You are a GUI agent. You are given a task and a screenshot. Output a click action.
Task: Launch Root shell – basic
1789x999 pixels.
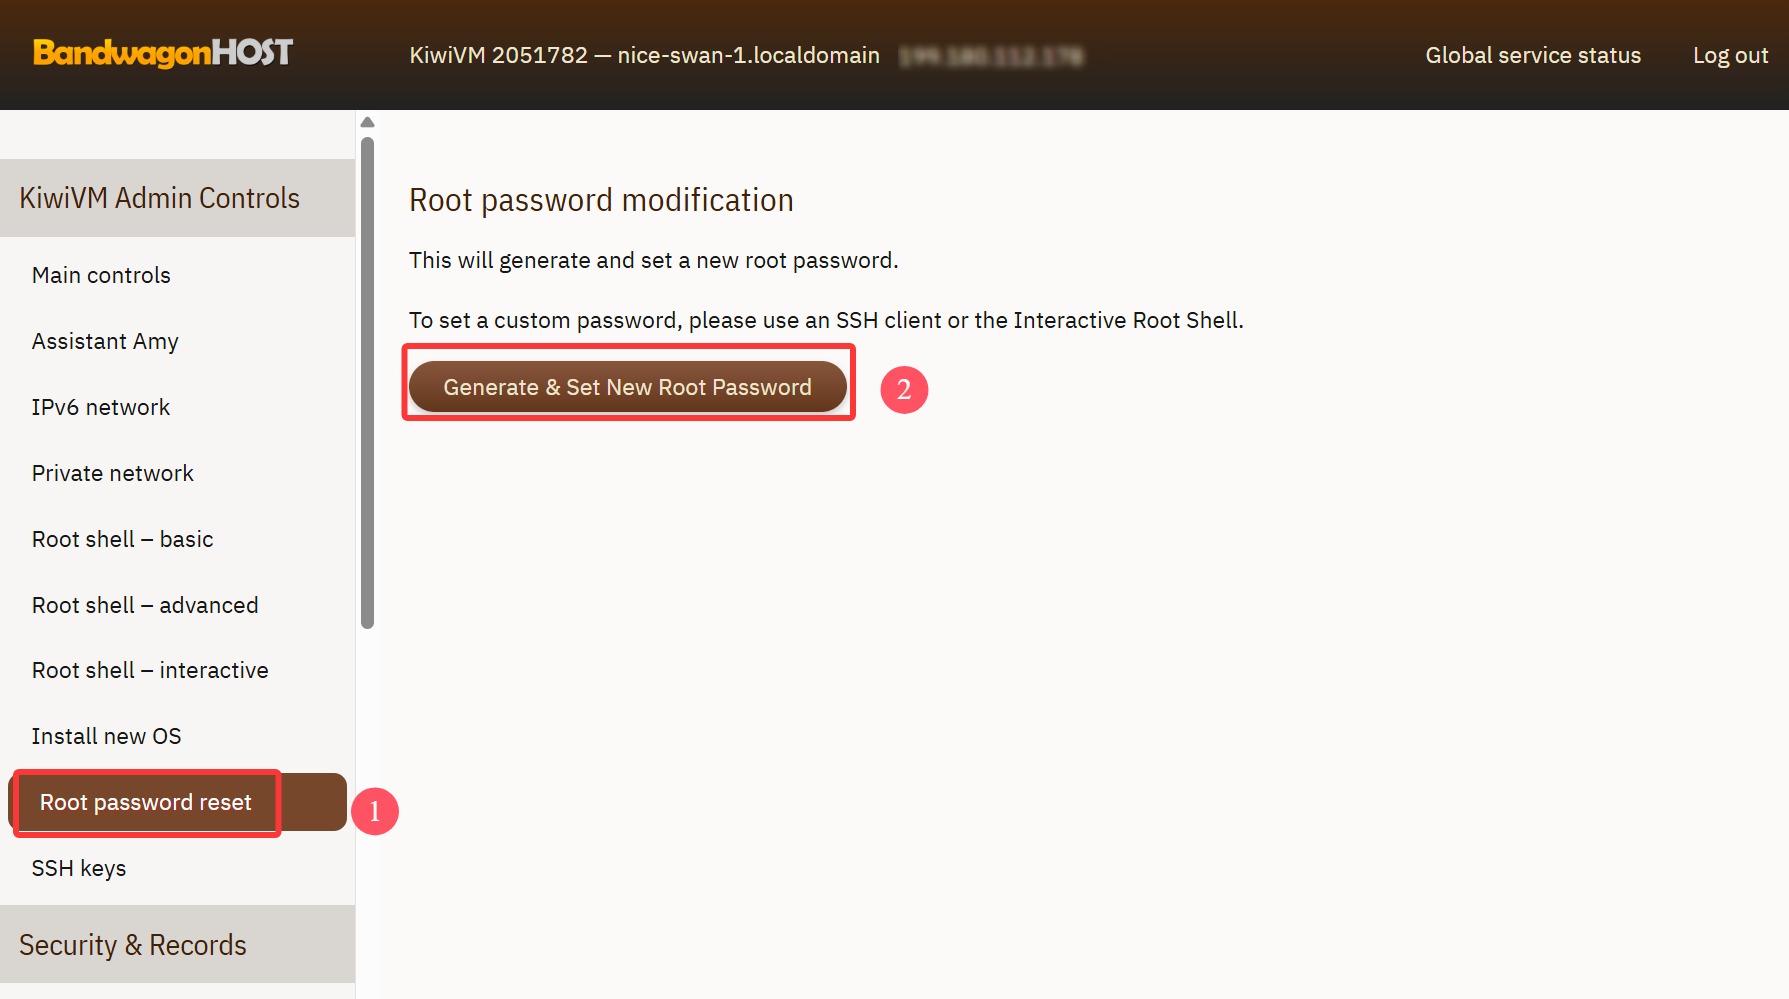(123, 539)
